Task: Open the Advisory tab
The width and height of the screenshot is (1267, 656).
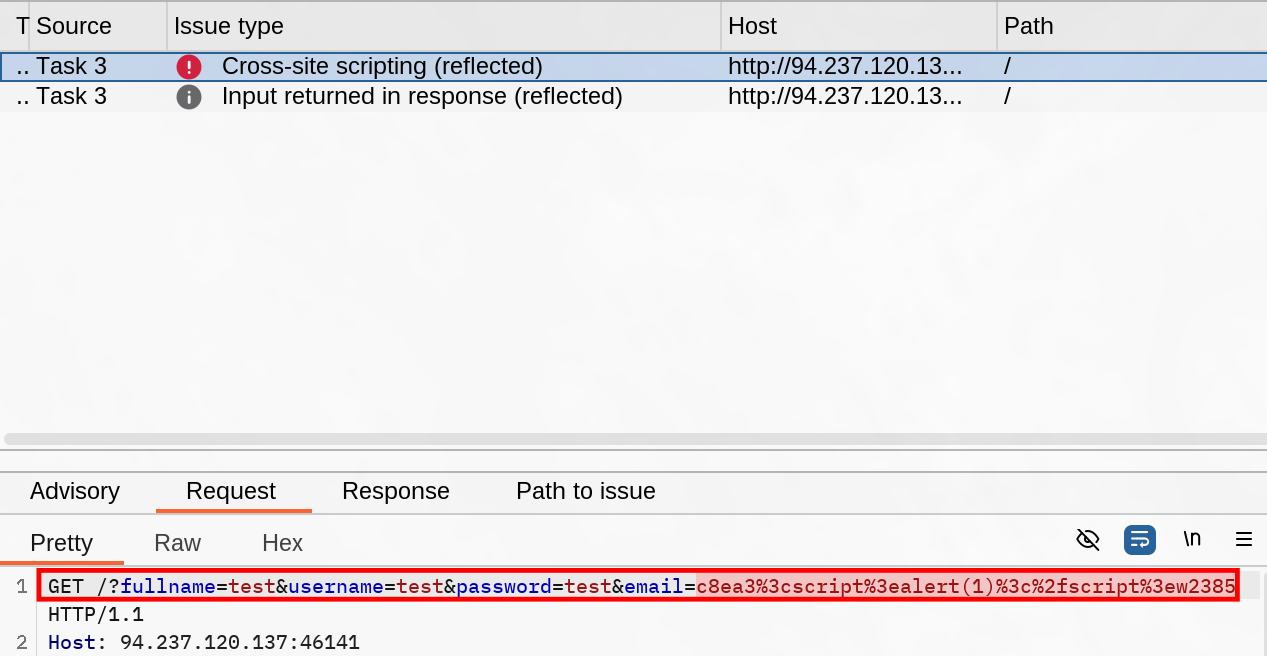Action: [75, 491]
